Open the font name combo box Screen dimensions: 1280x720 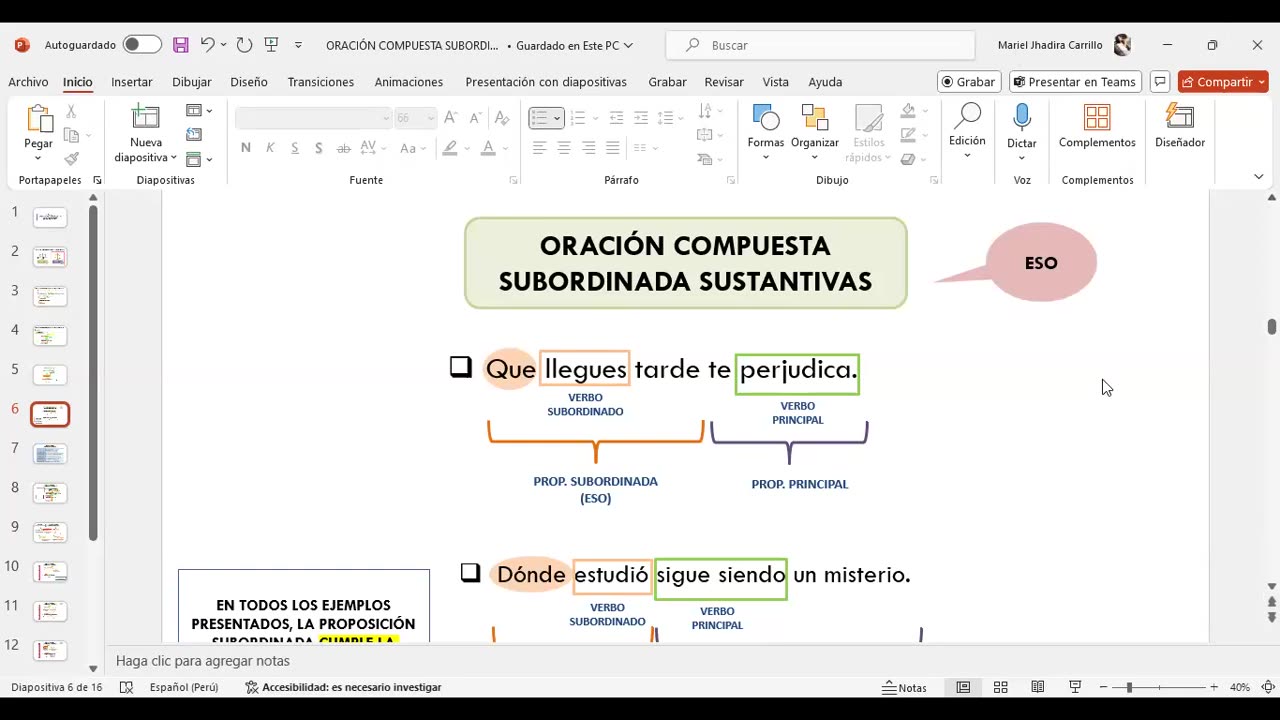click(313, 118)
